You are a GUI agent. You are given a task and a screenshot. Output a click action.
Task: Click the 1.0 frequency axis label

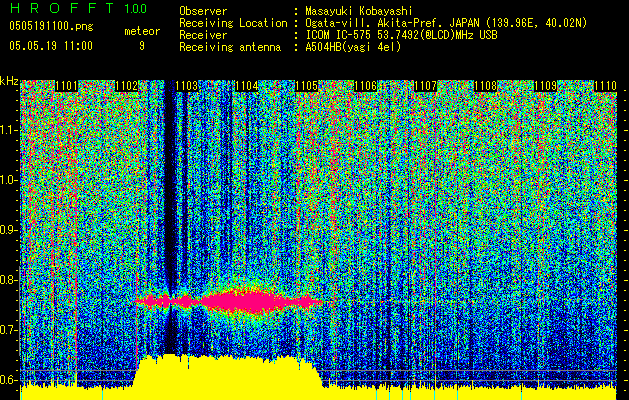tap(9, 180)
